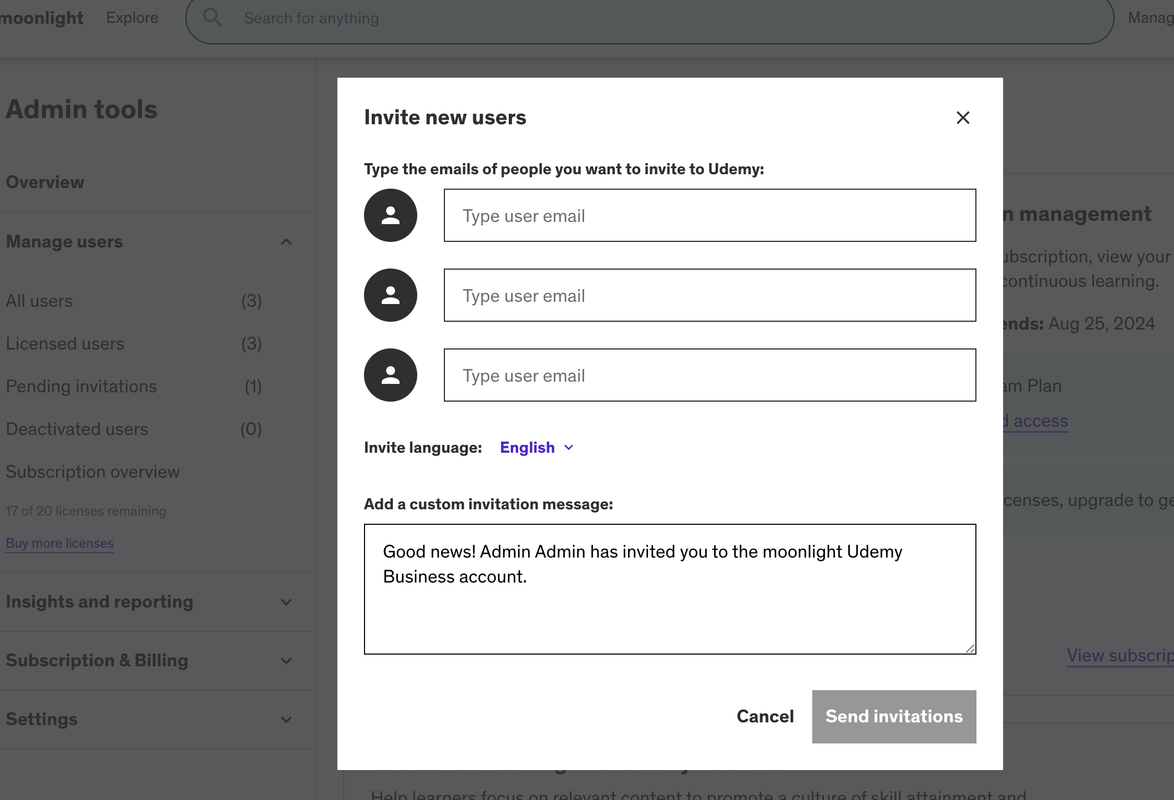Open Deactivated users list
Image resolution: width=1174 pixels, height=800 pixels.
pyautogui.click(x=134, y=429)
